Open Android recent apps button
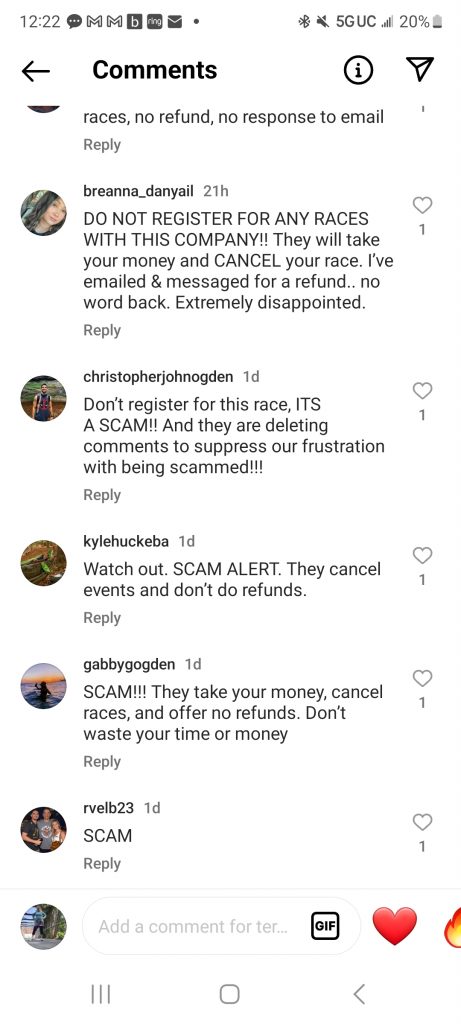The width and height of the screenshot is (461, 1024). (101, 994)
